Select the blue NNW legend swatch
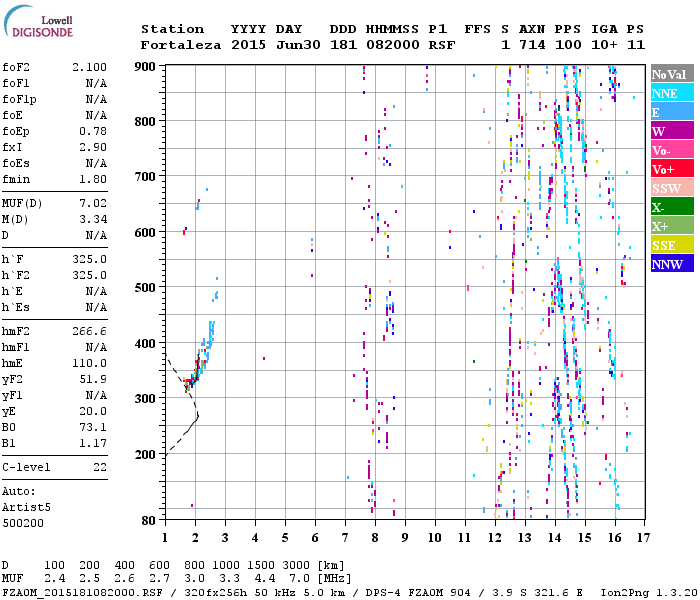 pos(669,264)
